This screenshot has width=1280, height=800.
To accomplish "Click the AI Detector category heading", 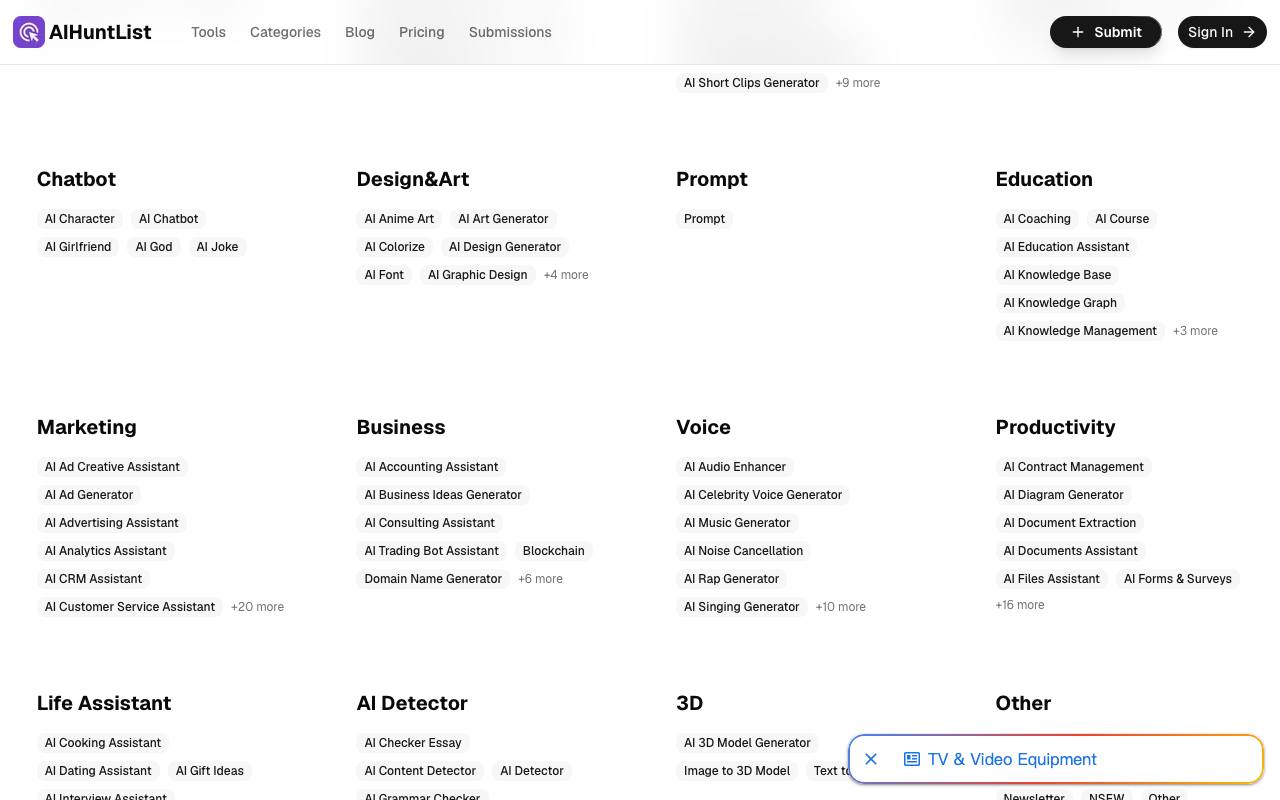I will (412, 703).
